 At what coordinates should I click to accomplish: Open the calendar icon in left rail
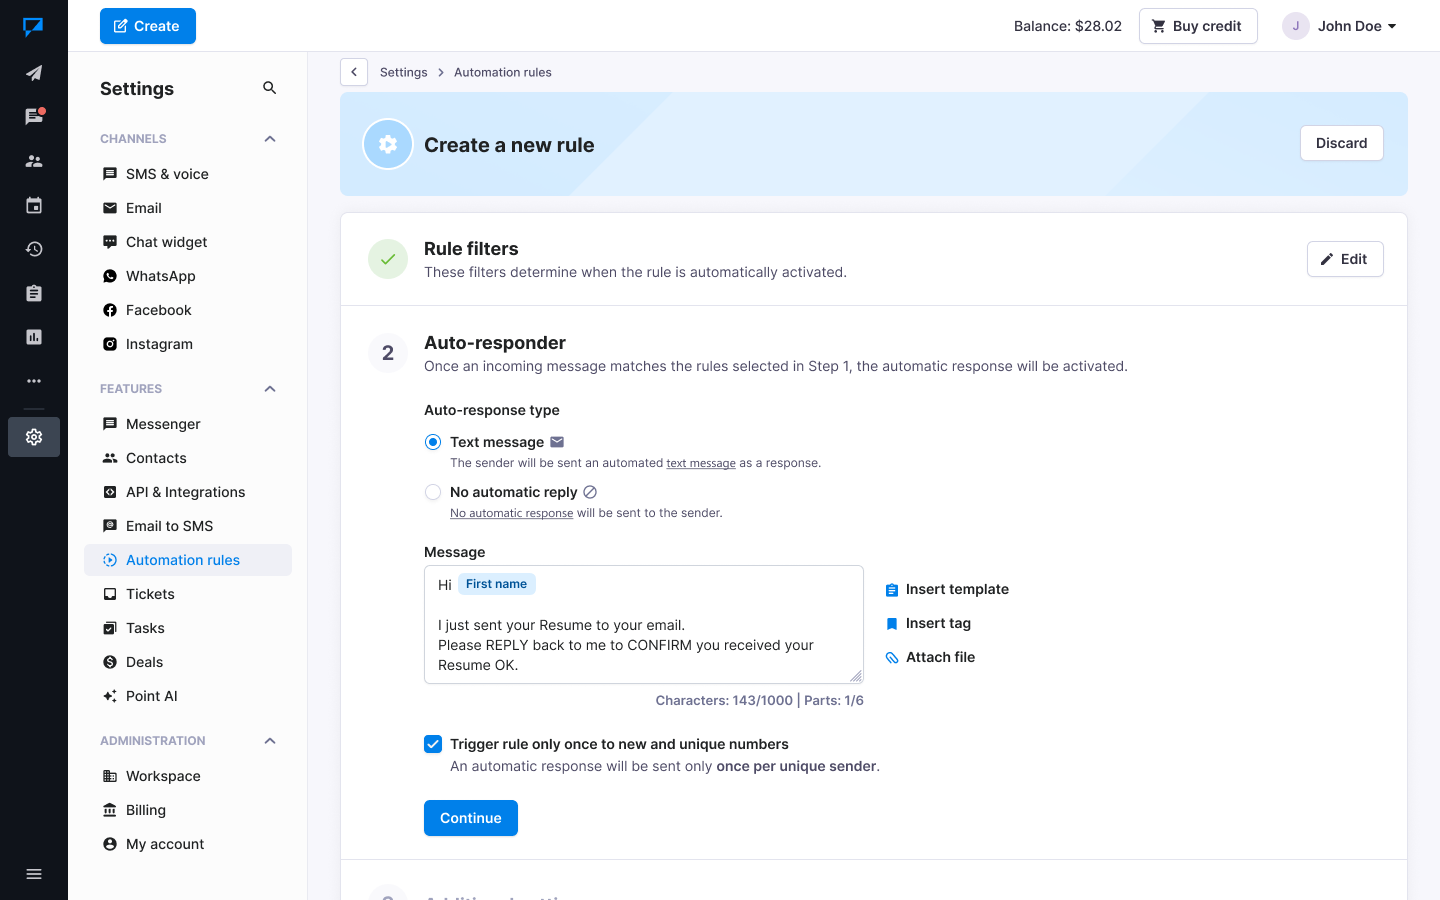point(34,205)
